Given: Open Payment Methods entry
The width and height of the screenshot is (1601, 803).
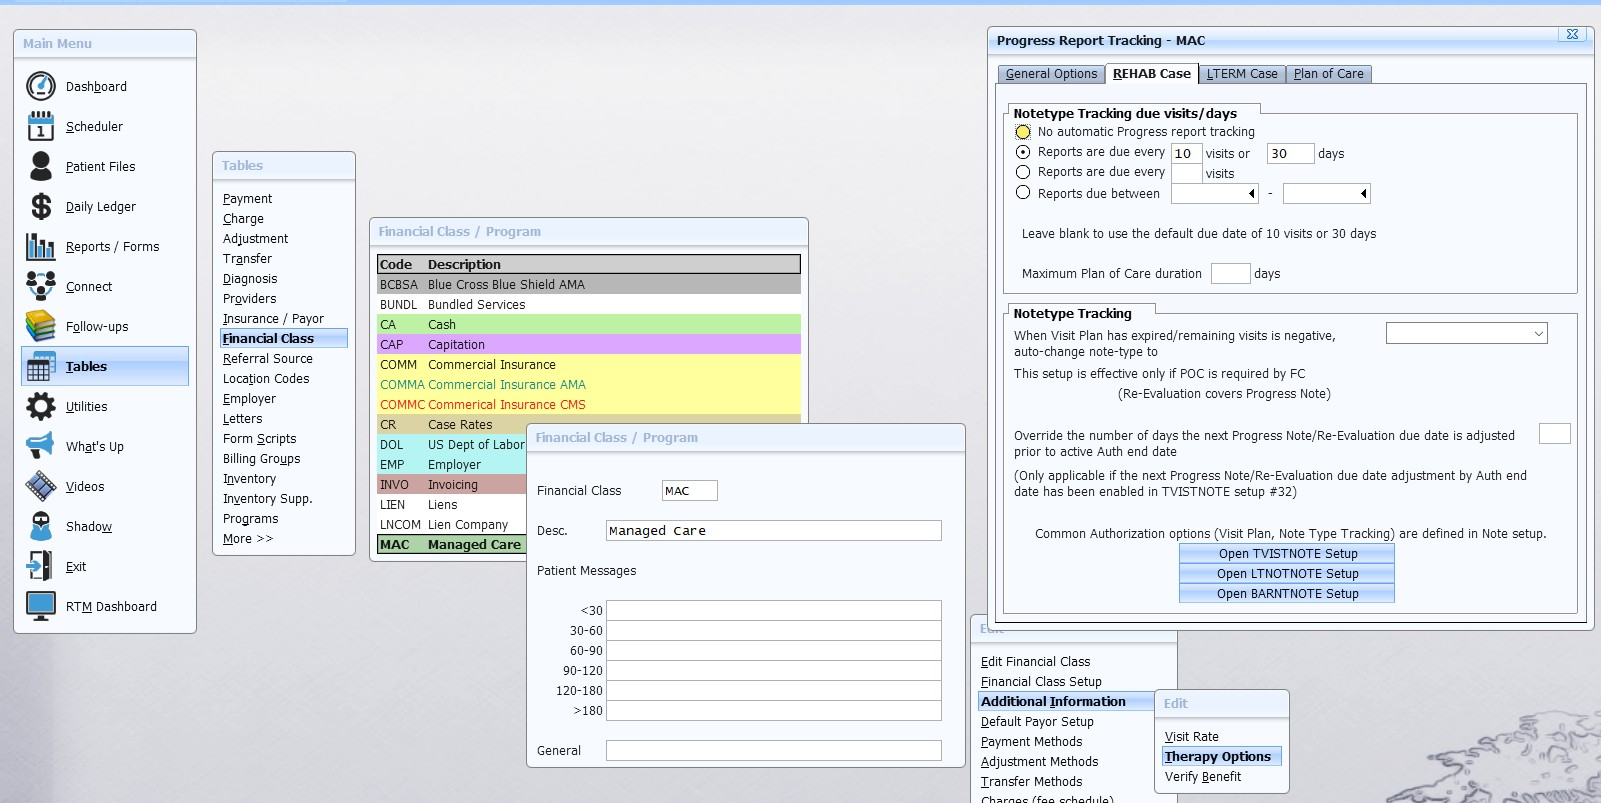Looking at the screenshot, I should [x=1031, y=741].
